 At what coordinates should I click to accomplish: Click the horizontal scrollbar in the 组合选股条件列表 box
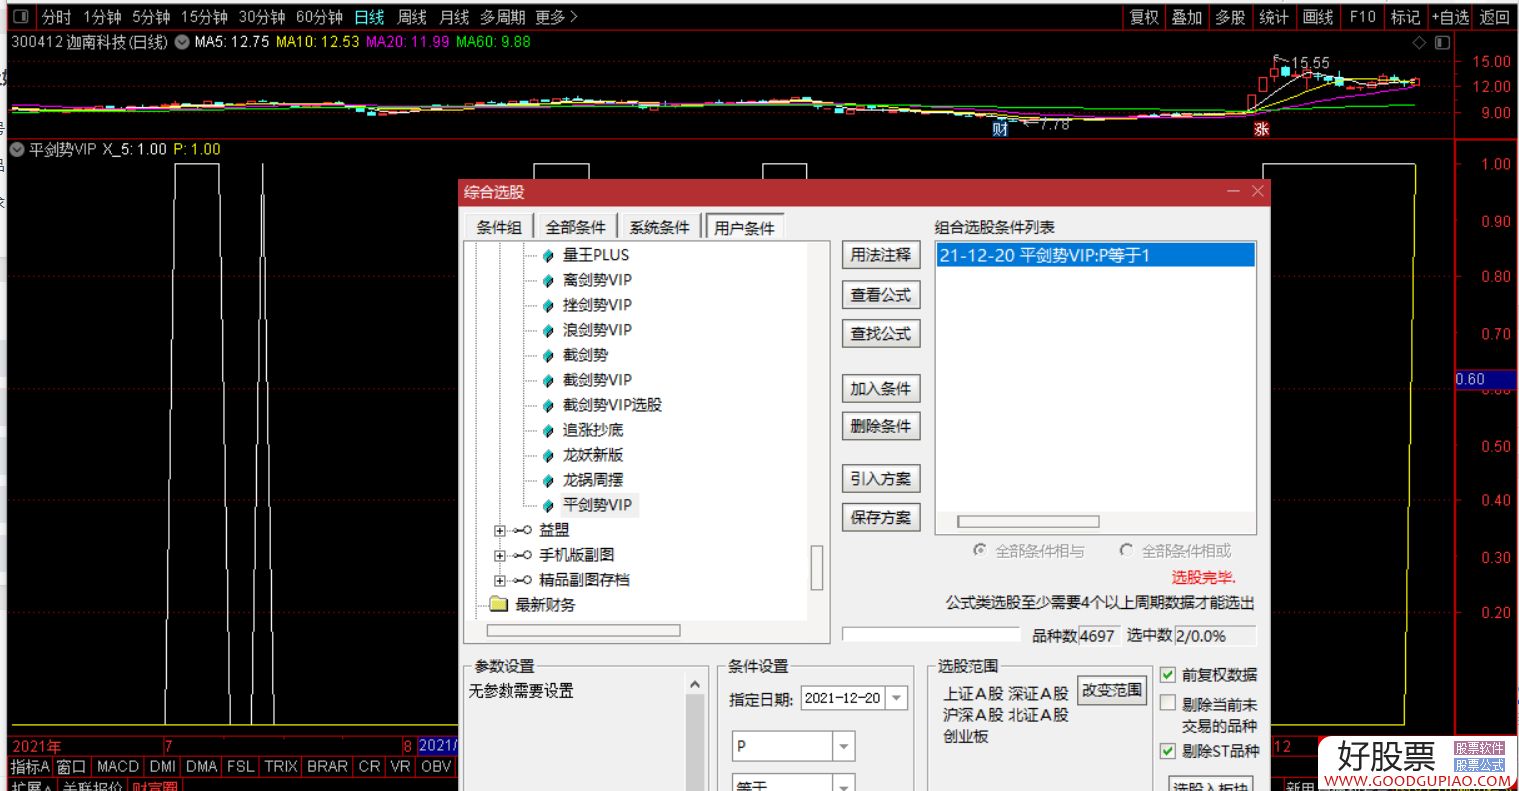1028,521
